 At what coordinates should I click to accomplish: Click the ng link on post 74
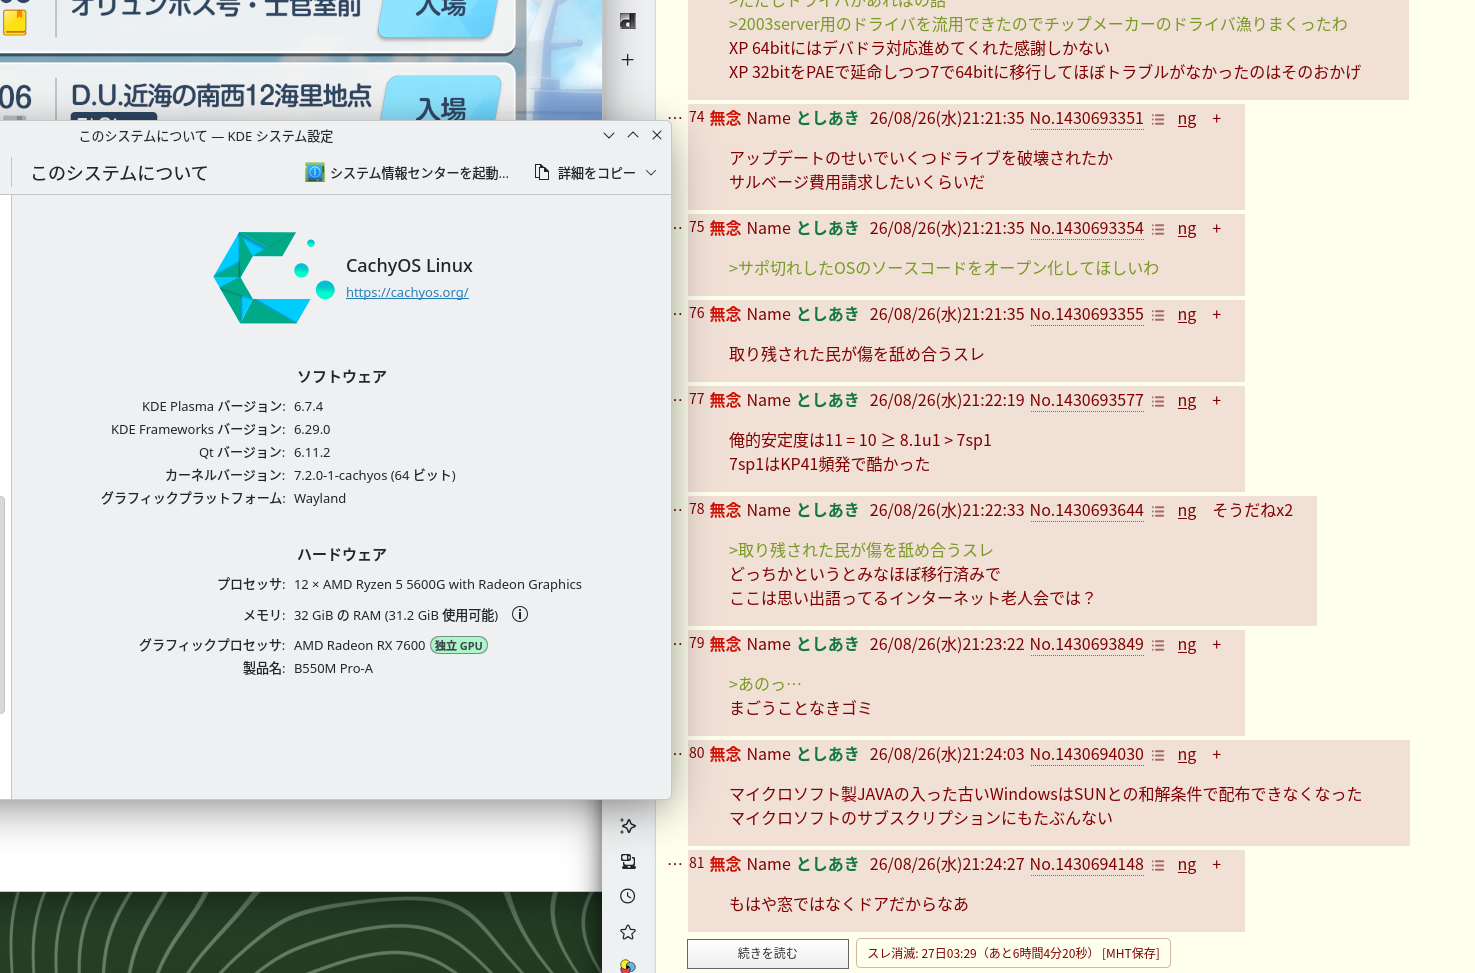[1187, 118]
